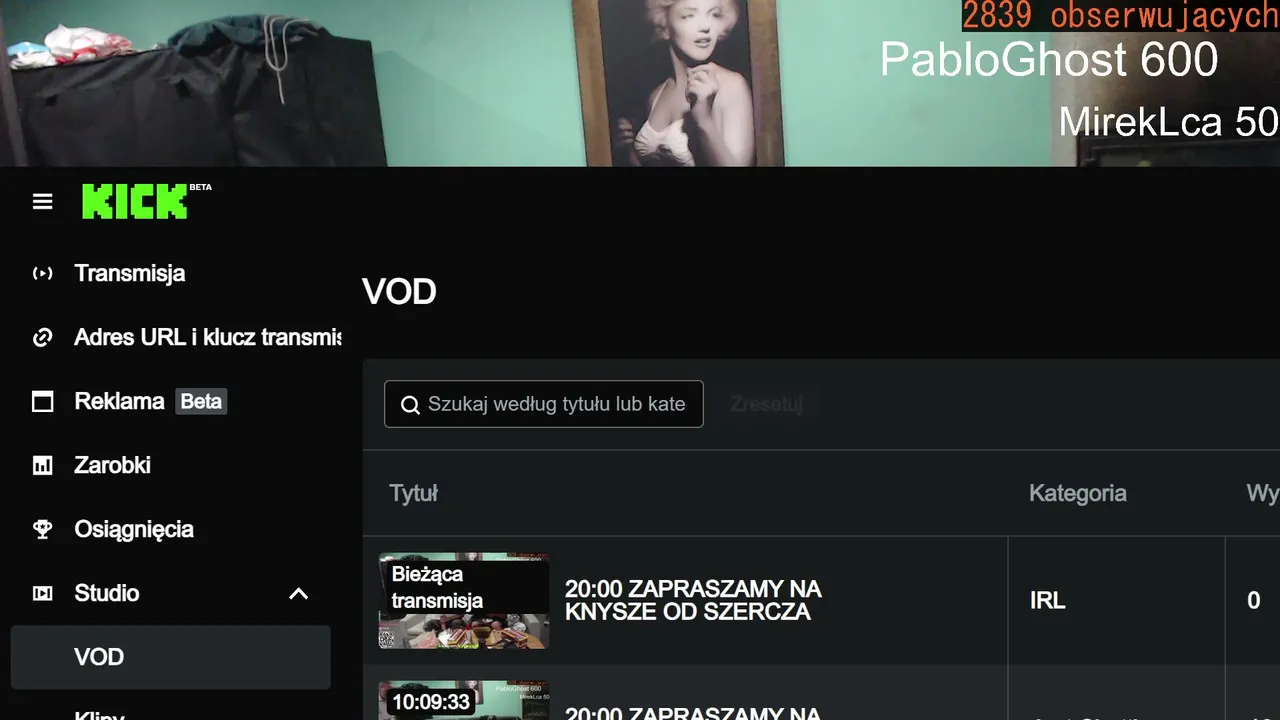1280x720 pixels.
Task: Click the link icon for Adres URL
Action: click(x=42, y=337)
